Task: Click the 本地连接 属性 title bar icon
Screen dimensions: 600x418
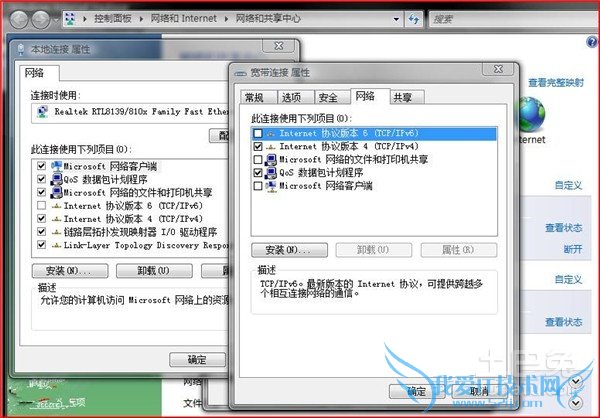Action: pyautogui.click(x=21, y=49)
